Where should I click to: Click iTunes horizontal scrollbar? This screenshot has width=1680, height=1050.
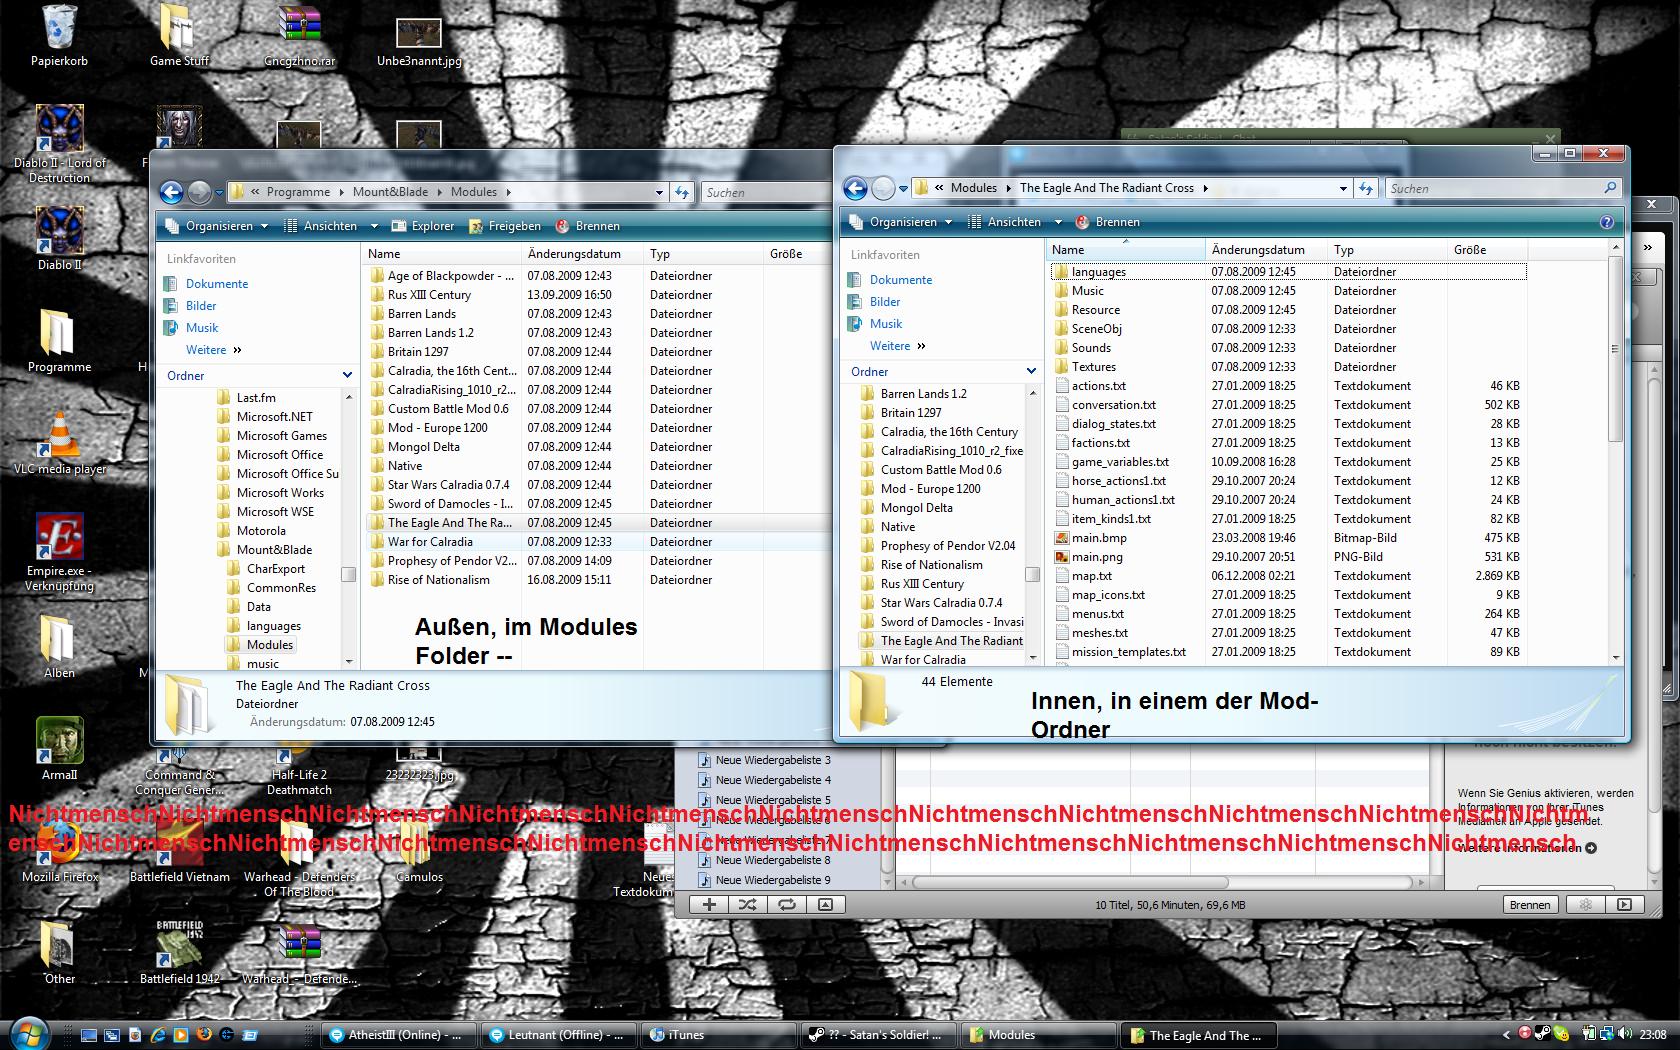(x=1070, y=882)
